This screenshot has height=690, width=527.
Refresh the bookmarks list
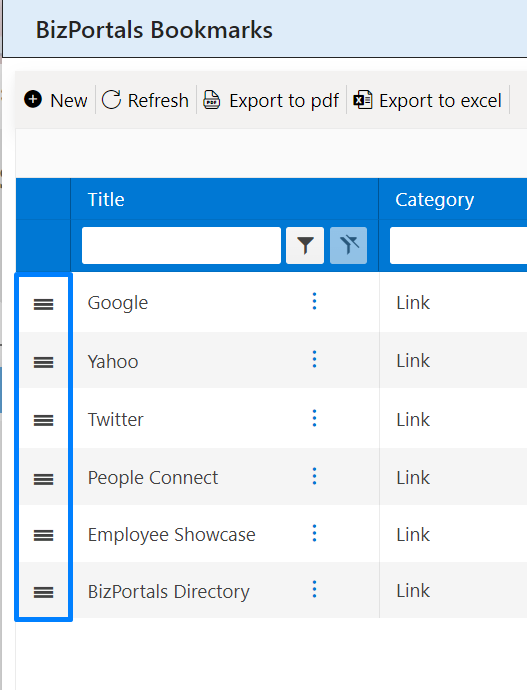(146, 100)
